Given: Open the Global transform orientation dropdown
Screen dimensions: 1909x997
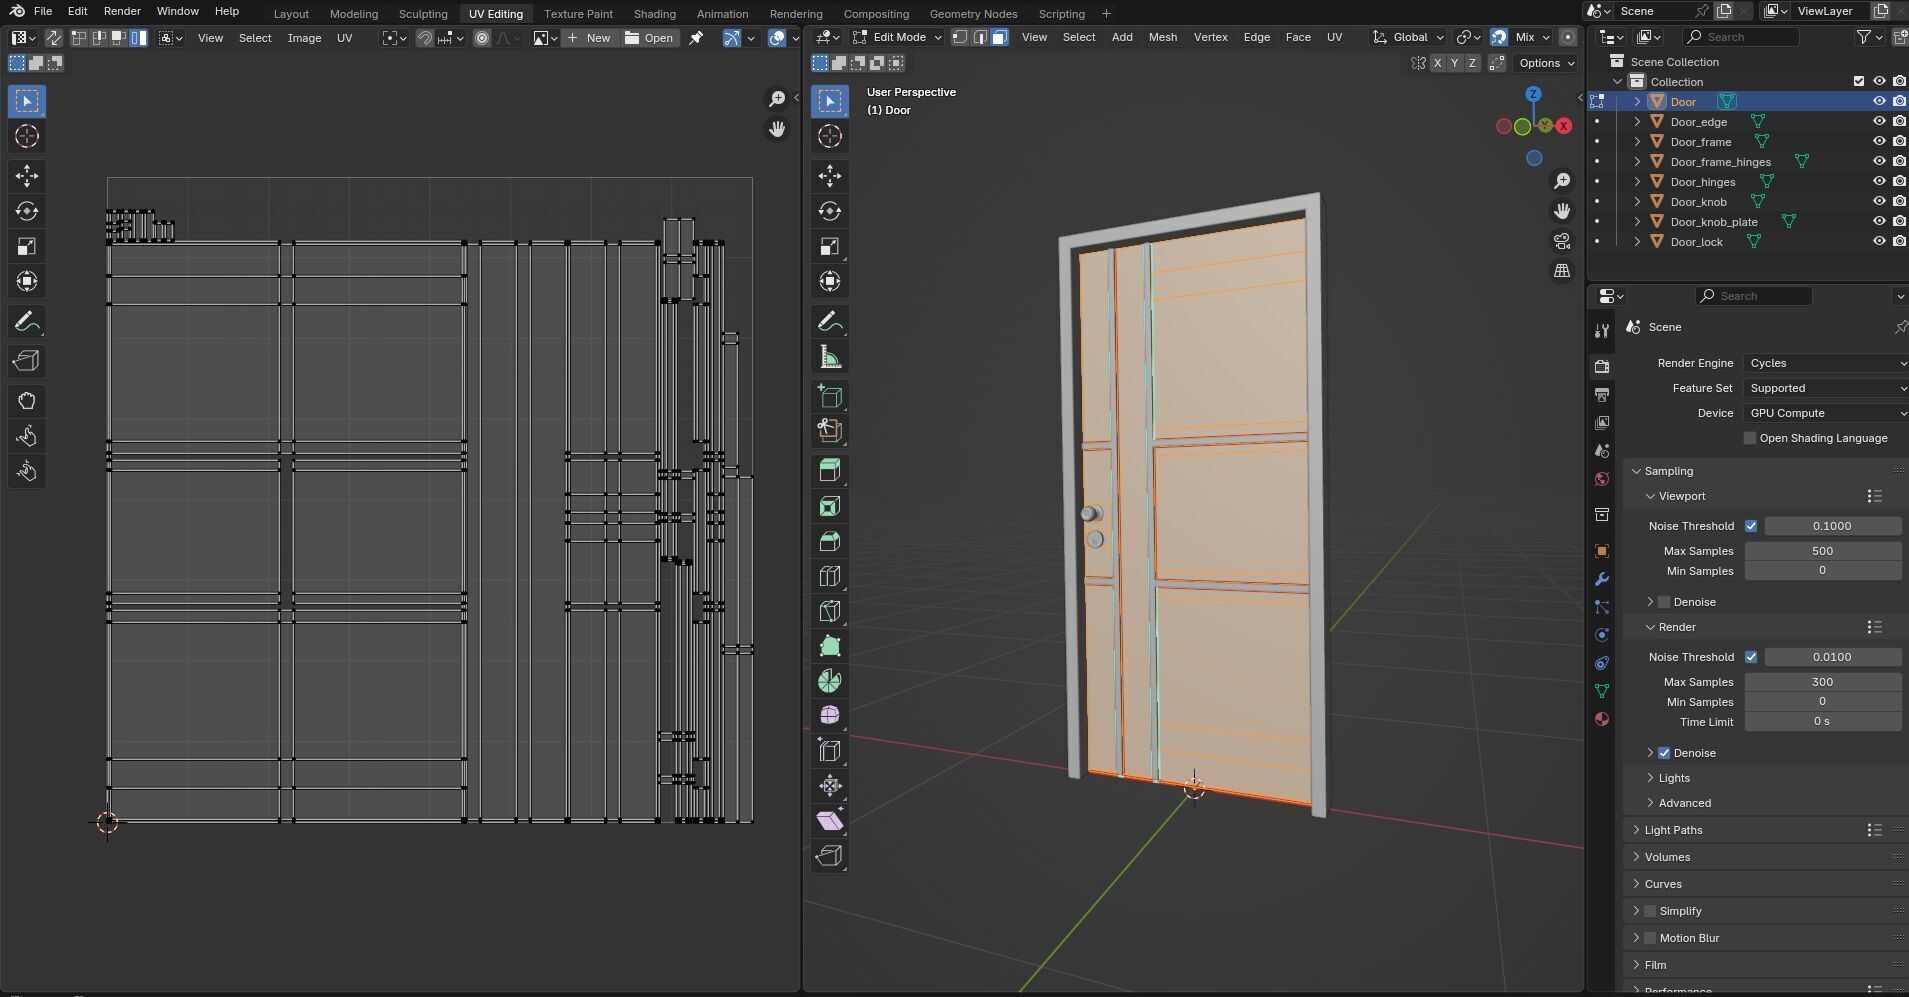Looking at the screenshot, I should [x=1409, y=37].
